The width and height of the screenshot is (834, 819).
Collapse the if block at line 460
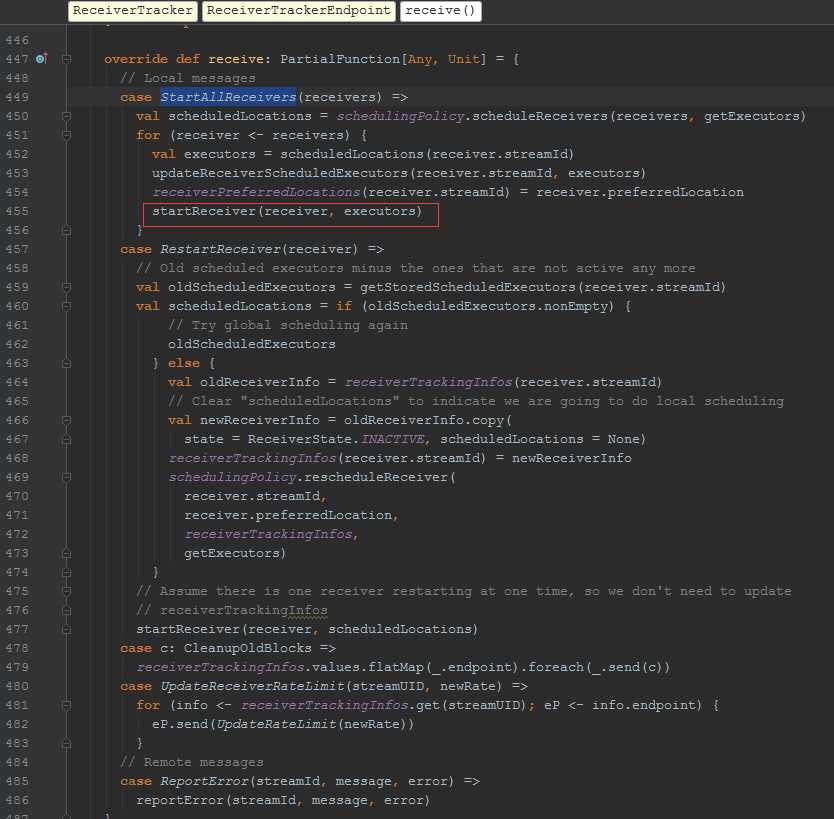[x=66, y=306]
